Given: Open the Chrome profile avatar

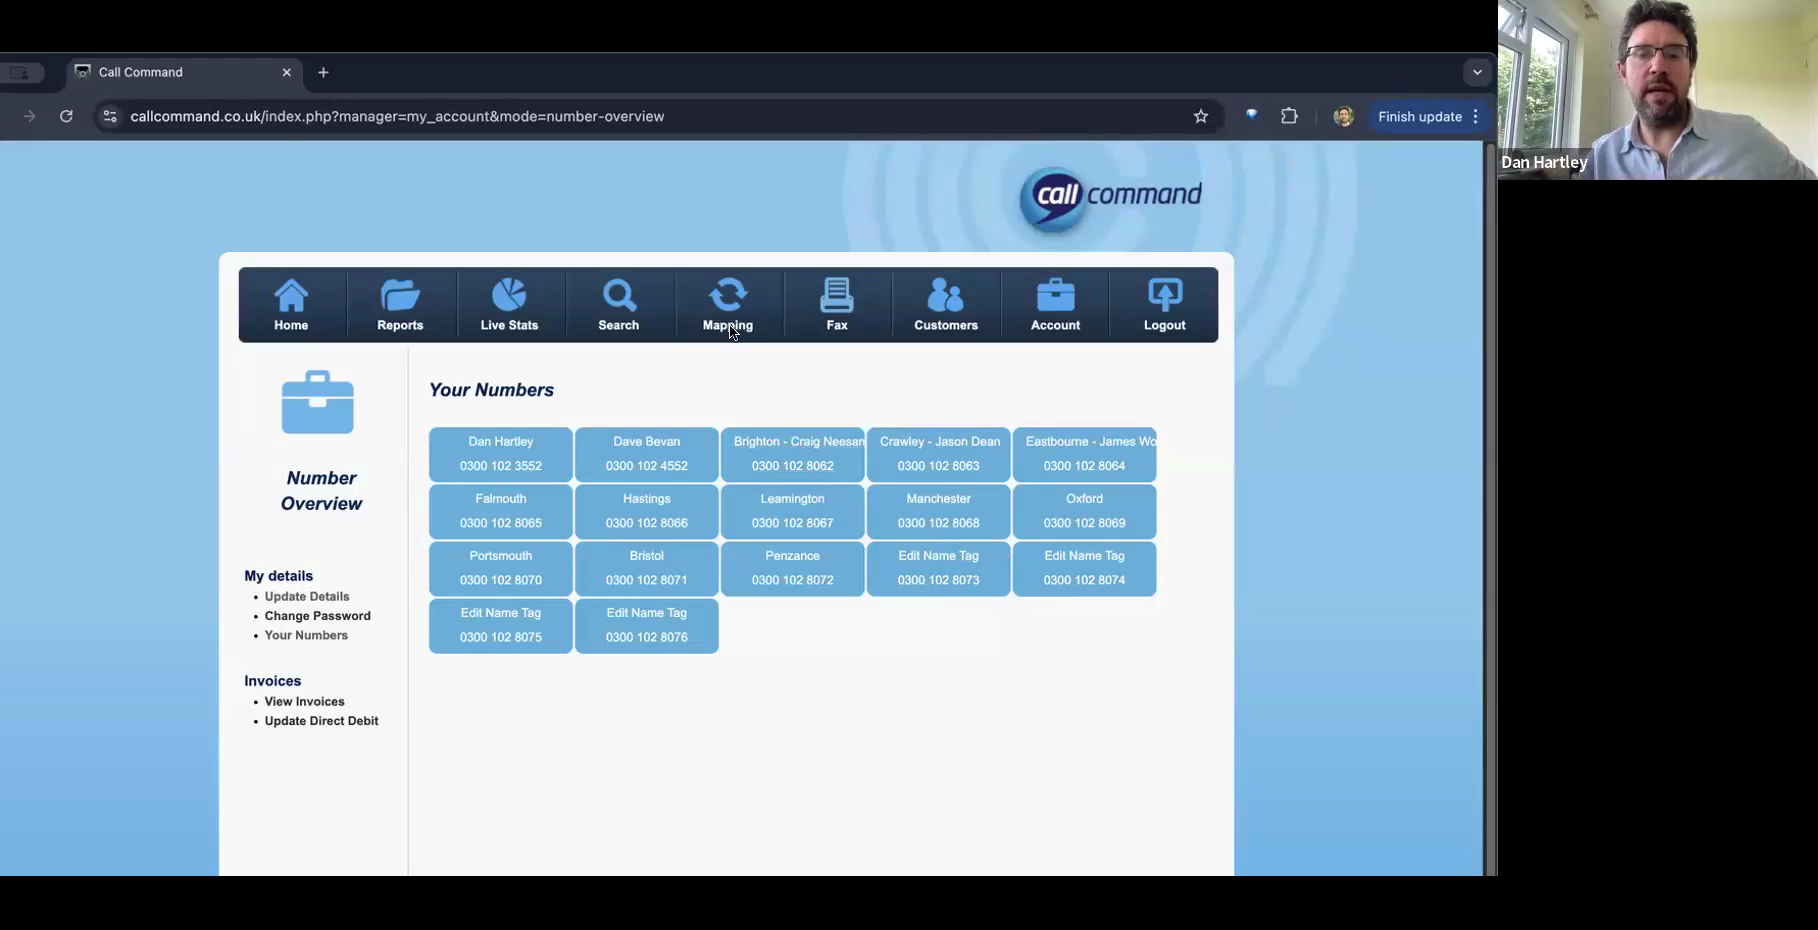Looking at the screenshot, I should coord(1343,116).
